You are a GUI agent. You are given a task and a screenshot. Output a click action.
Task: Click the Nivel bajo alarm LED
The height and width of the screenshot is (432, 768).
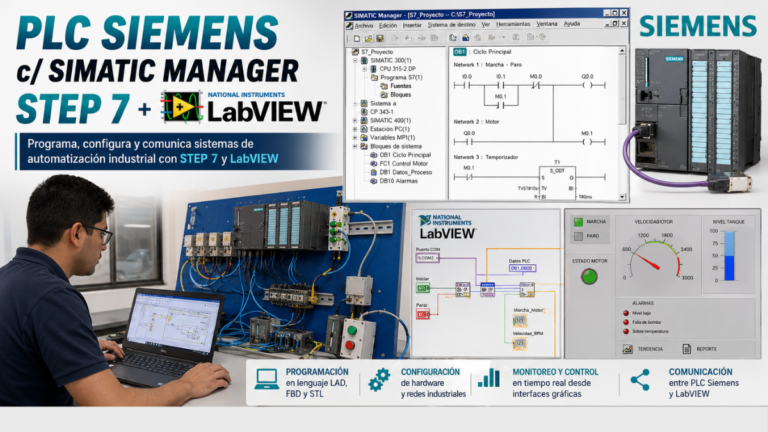[626, 313]
